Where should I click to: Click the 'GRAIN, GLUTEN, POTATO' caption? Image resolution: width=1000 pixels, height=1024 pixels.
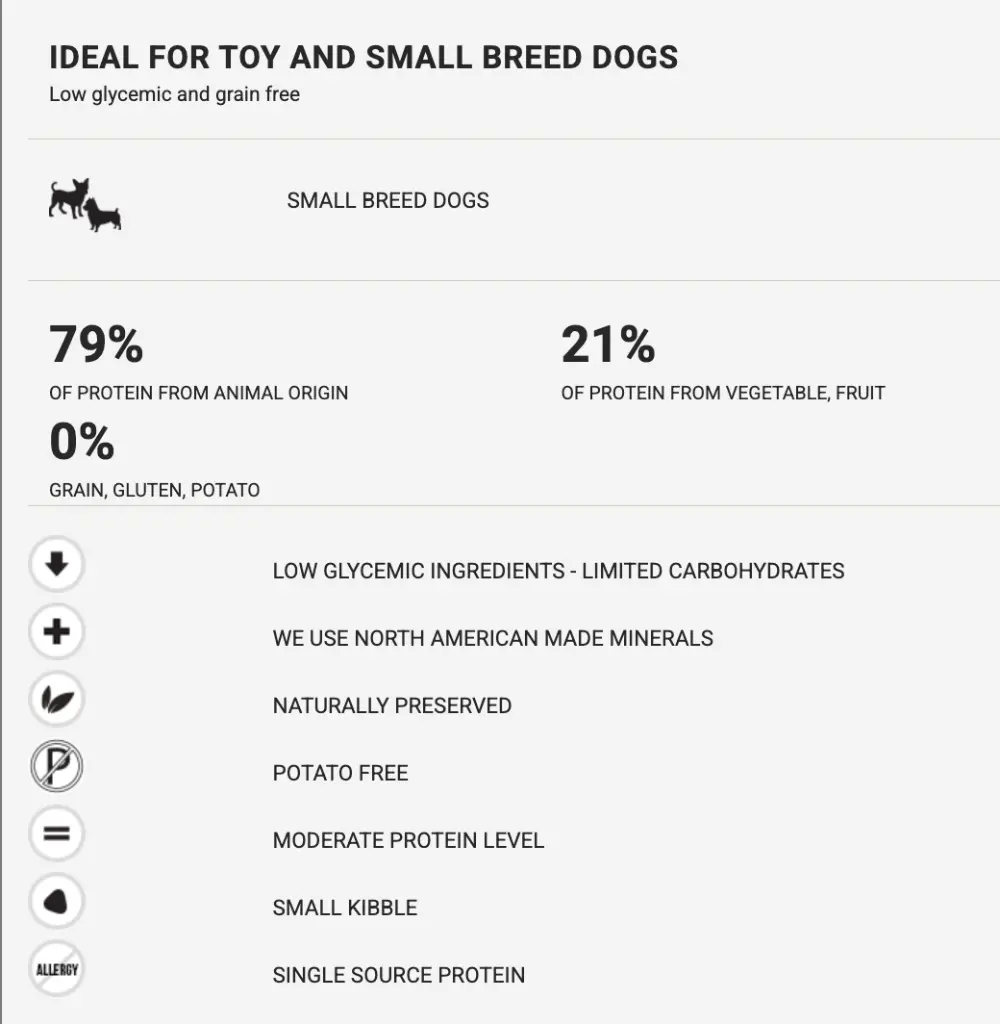pos(155,490)
